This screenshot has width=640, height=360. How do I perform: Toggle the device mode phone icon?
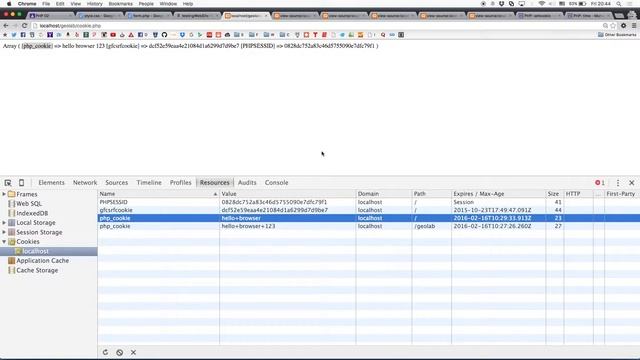[21, 183]
